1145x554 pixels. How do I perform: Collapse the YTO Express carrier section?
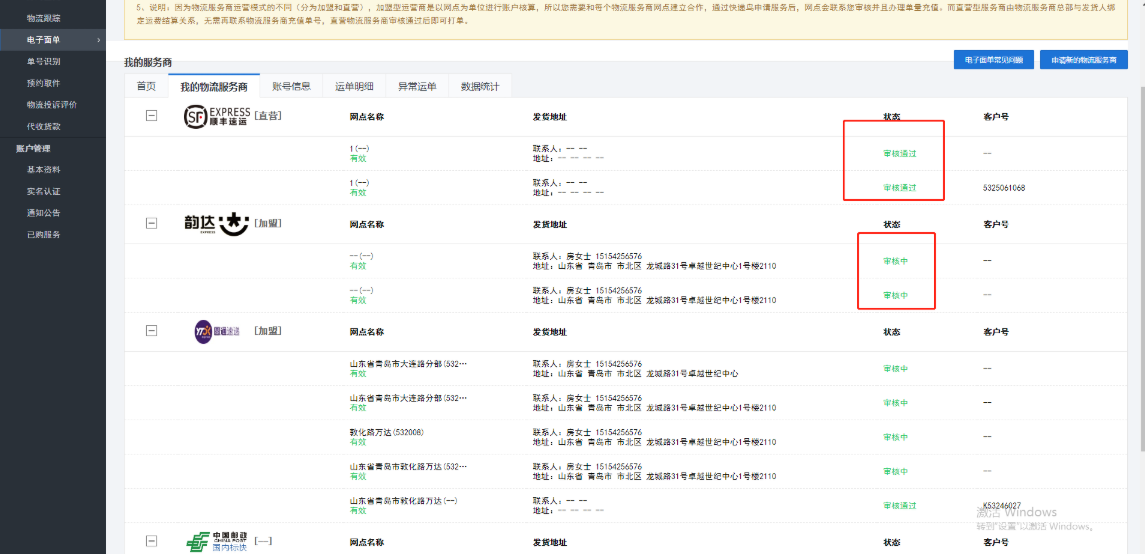pos(152,330)
